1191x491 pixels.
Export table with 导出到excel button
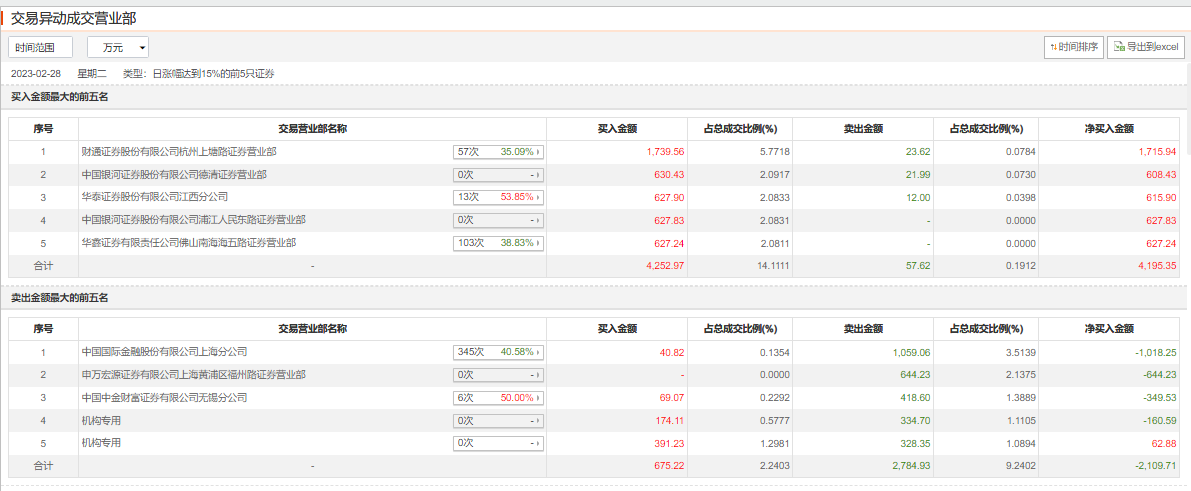tap(1145, 47)
